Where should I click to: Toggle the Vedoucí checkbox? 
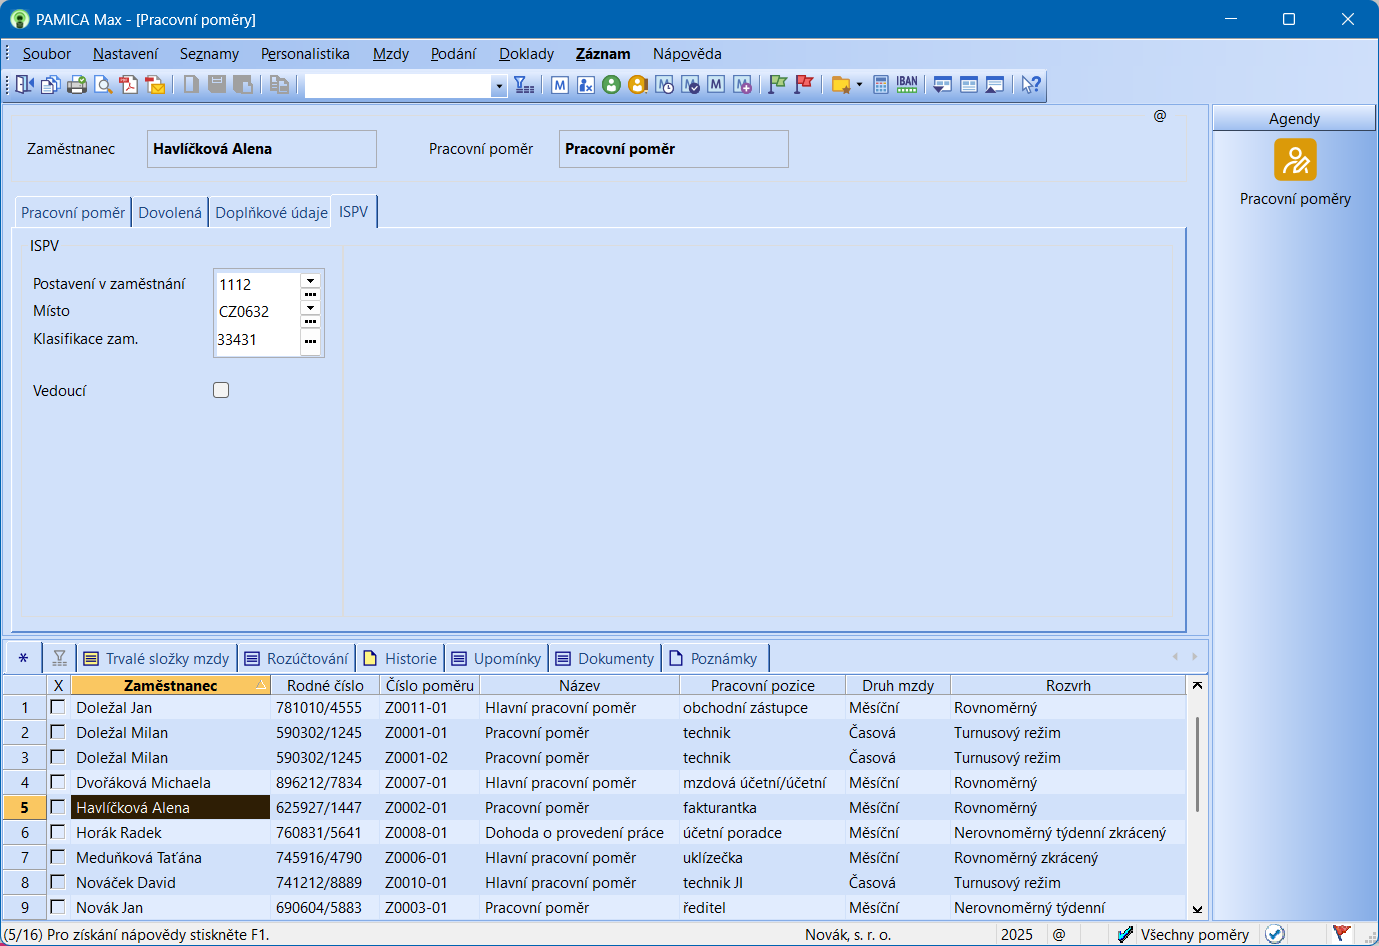pyautogui.click(x=221, y=390)
